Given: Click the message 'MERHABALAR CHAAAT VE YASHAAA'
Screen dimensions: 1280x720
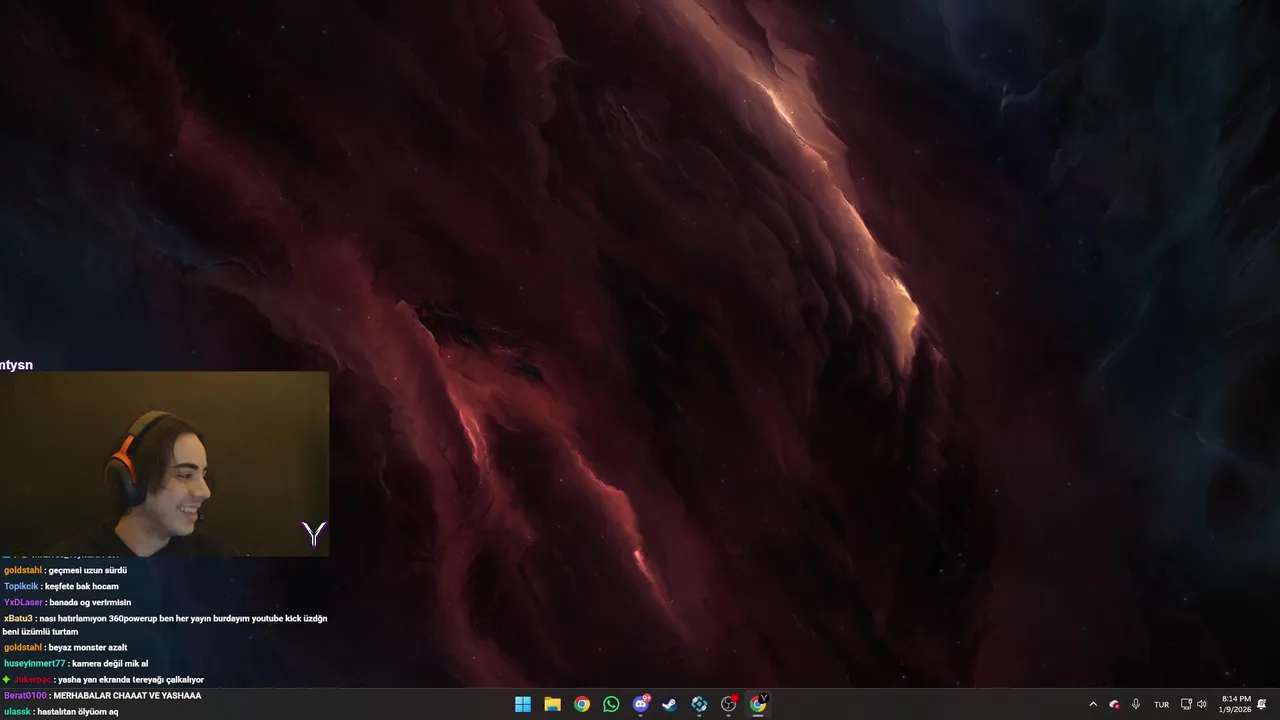Looking at the screenshot, I should pos(127,695).
